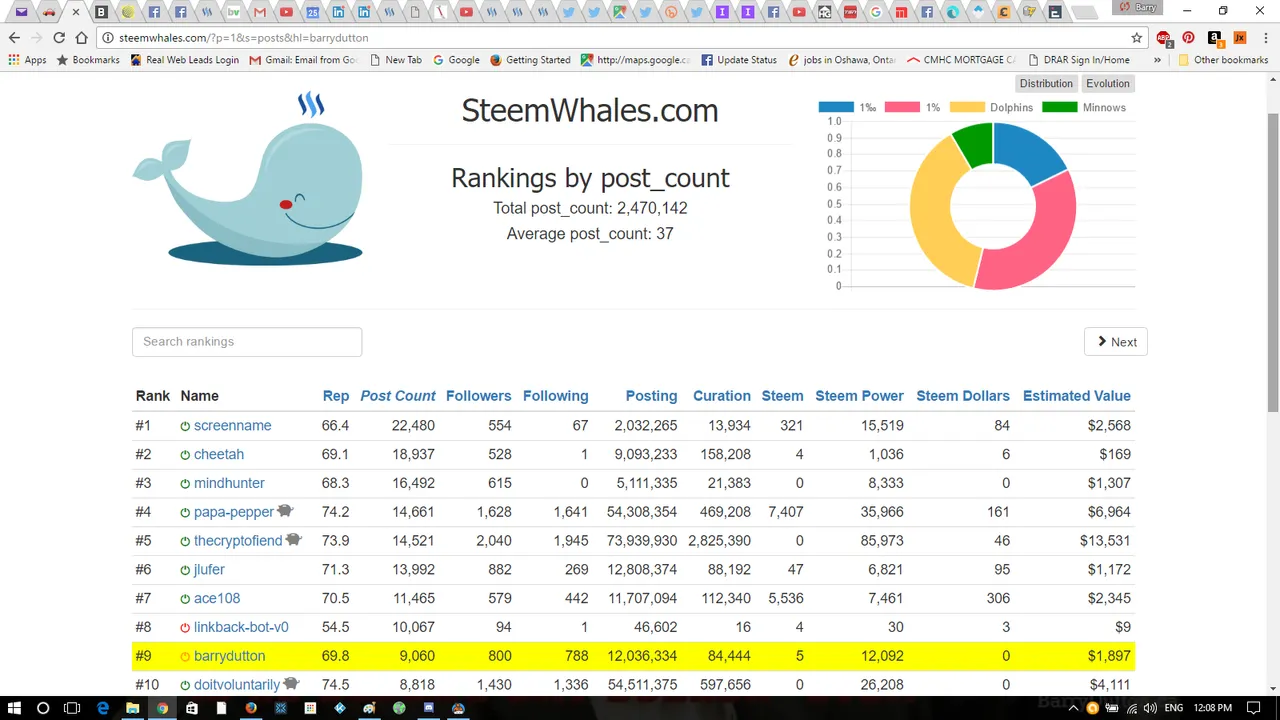
Task: Click the Search rankings input field
Action: (x=247, y=342)
